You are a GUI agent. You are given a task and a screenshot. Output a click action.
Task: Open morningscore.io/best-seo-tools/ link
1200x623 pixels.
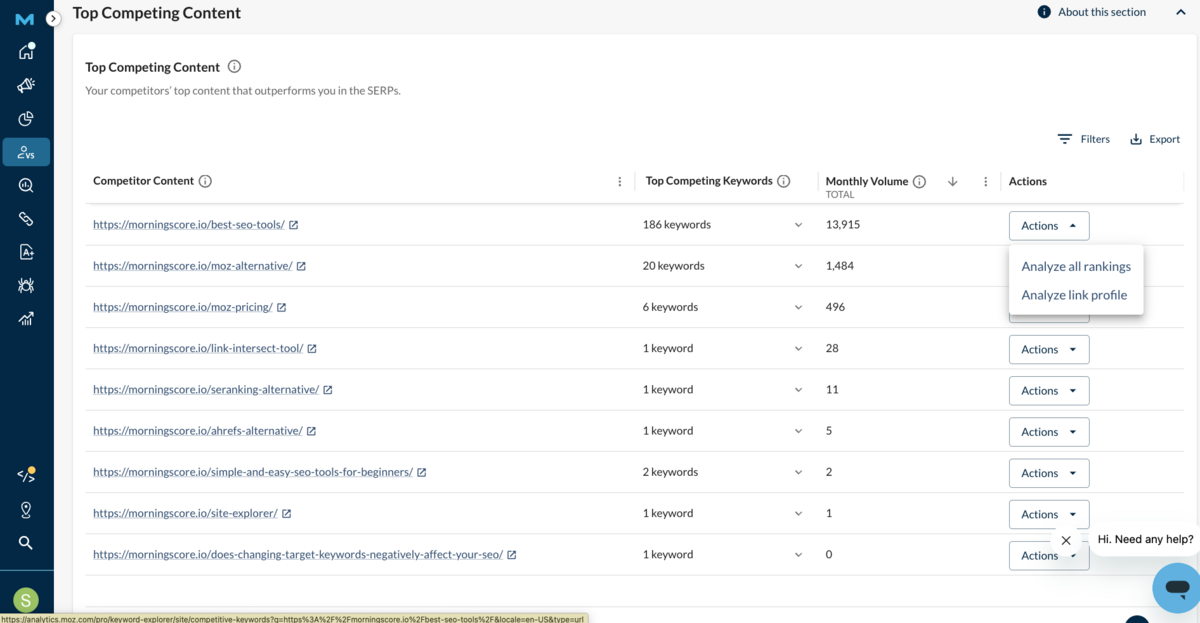189,225
